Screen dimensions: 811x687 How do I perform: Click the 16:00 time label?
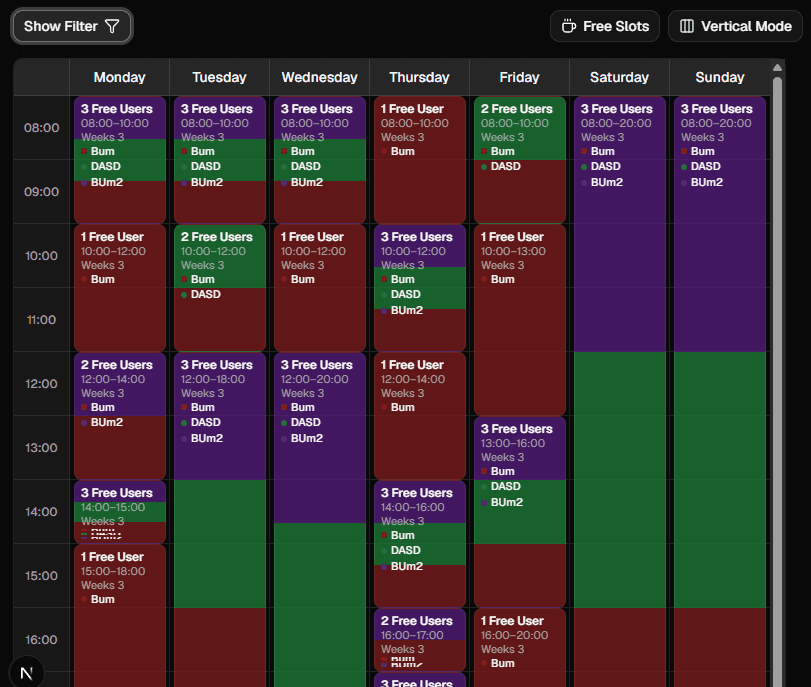click(41, 640)
